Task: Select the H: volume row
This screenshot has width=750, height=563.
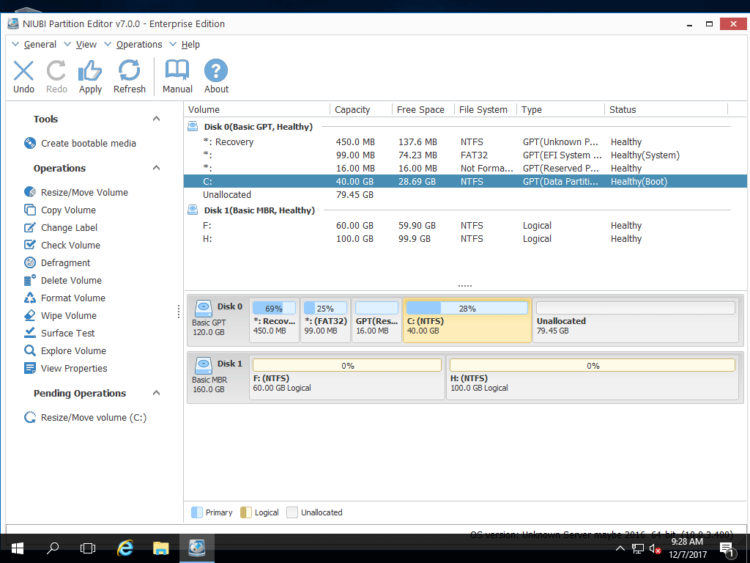Action: [465, 239]
